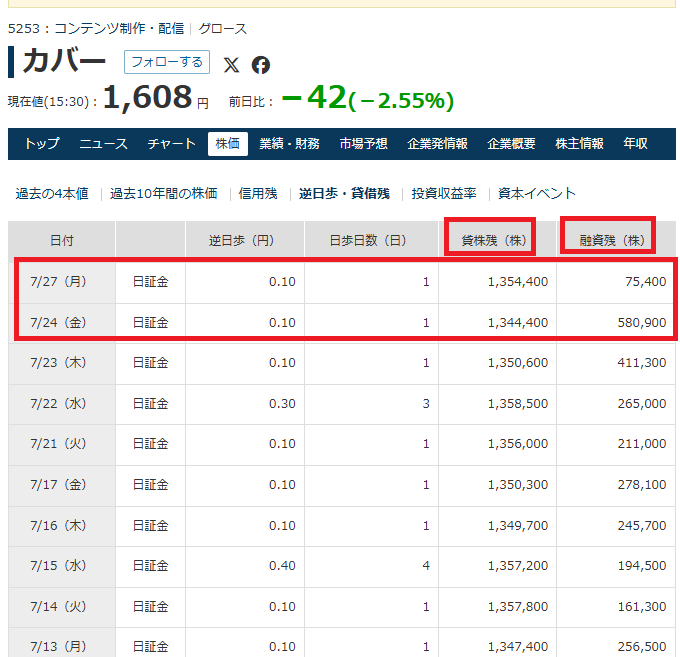Click the 1,349,700 貸株残 value
The image size is (680, 657).
coord(518,526)
